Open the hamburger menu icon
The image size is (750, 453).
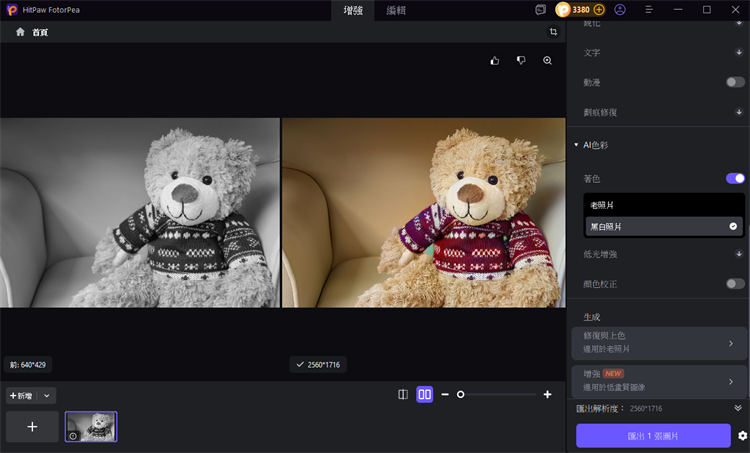649,10
